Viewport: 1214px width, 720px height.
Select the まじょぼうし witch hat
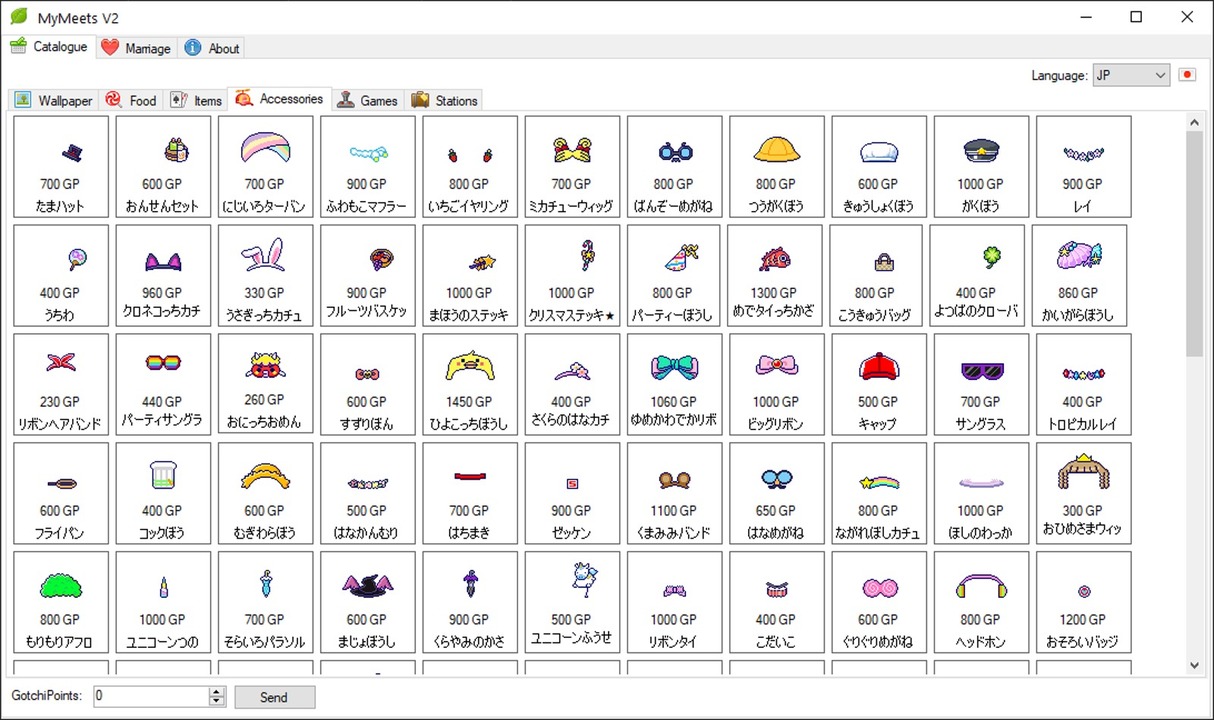point(368,602)
